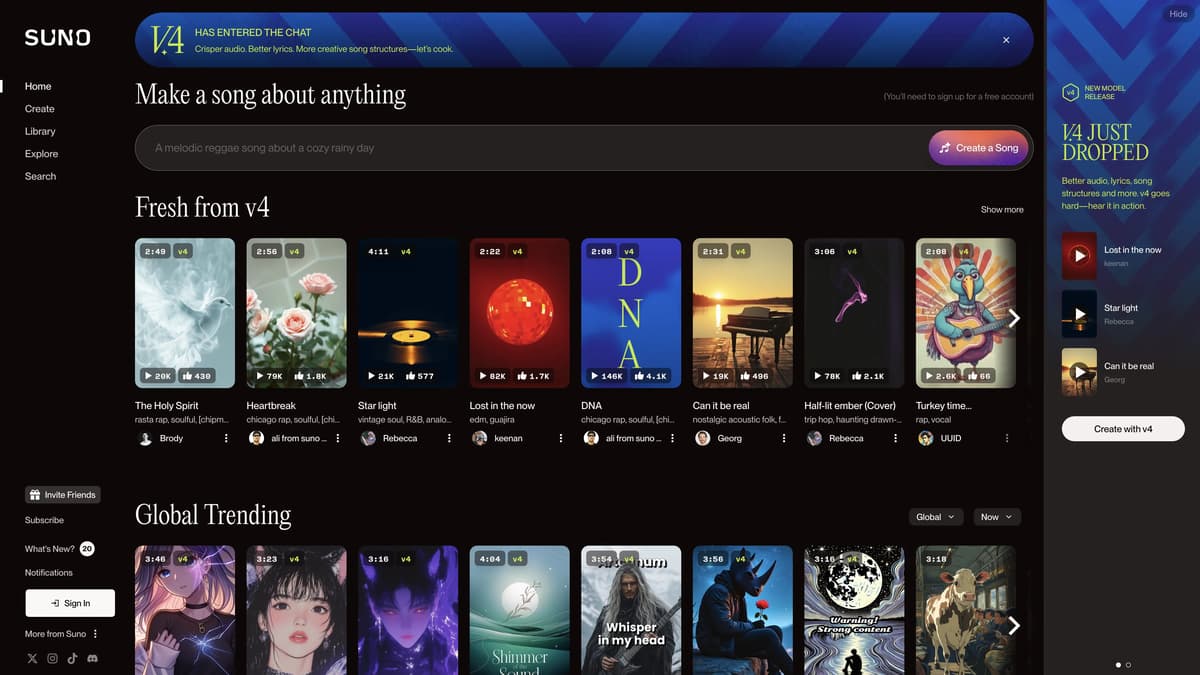Open Suno's Instagram icon in sidebar

click(53, 659)
